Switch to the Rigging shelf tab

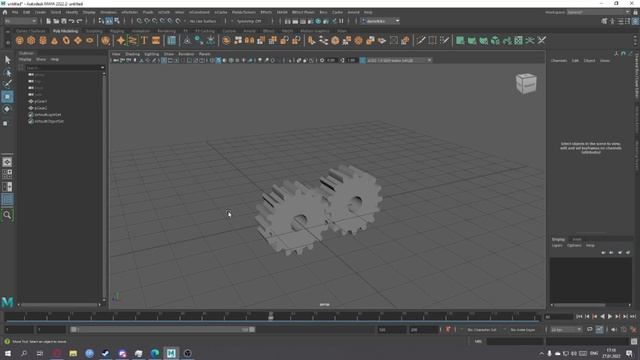click(x=117, y=31)
